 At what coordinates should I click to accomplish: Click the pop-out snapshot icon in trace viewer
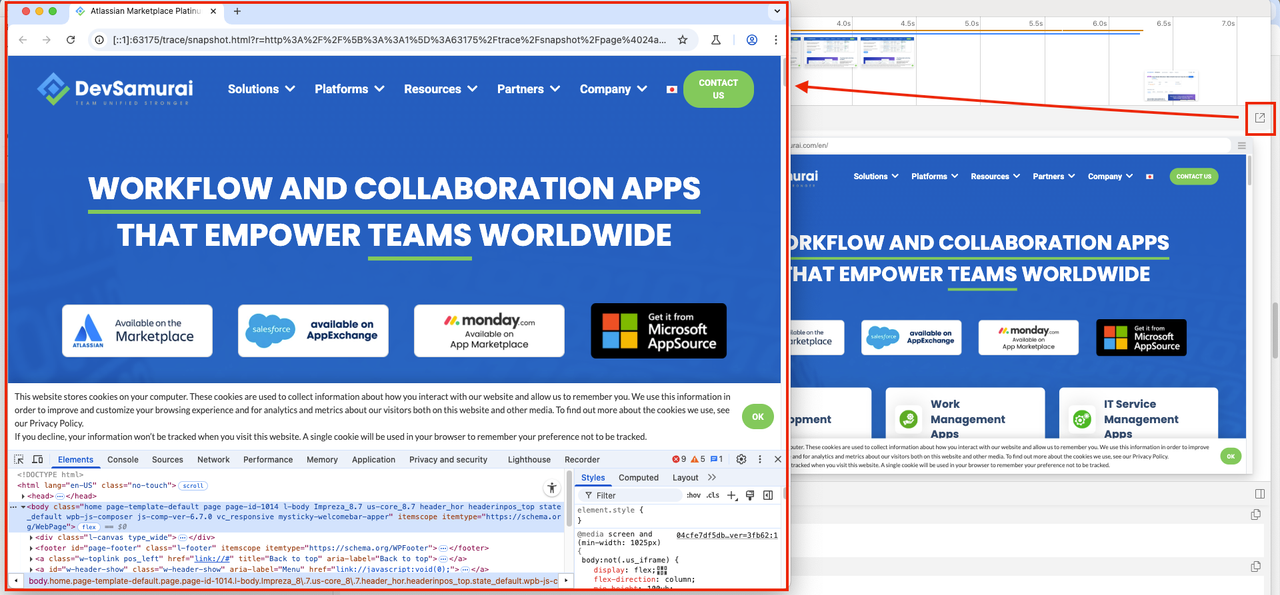(1260, 118)
